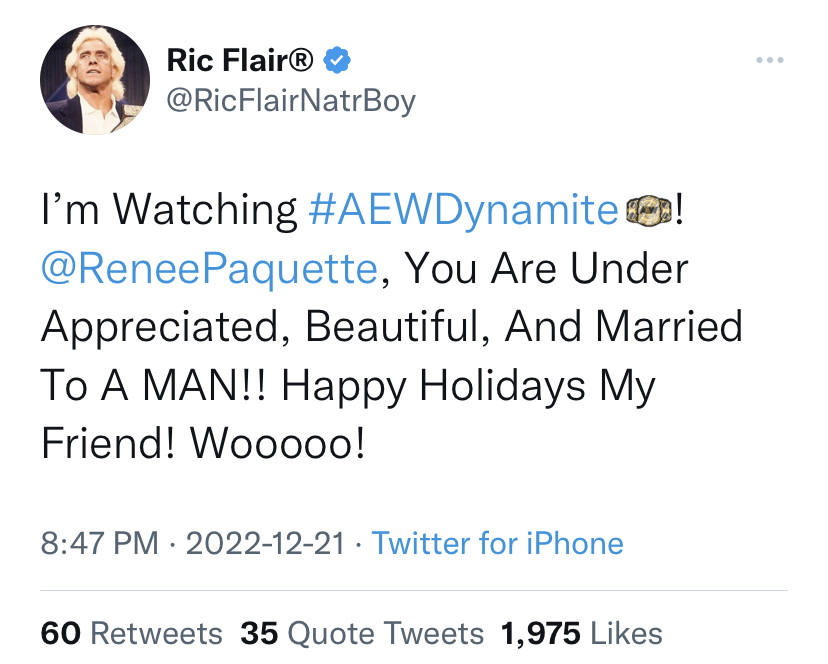828x664 pixels.
Task: Open the @RicFlairNatrBoy handle link
Action: point(290,100)
